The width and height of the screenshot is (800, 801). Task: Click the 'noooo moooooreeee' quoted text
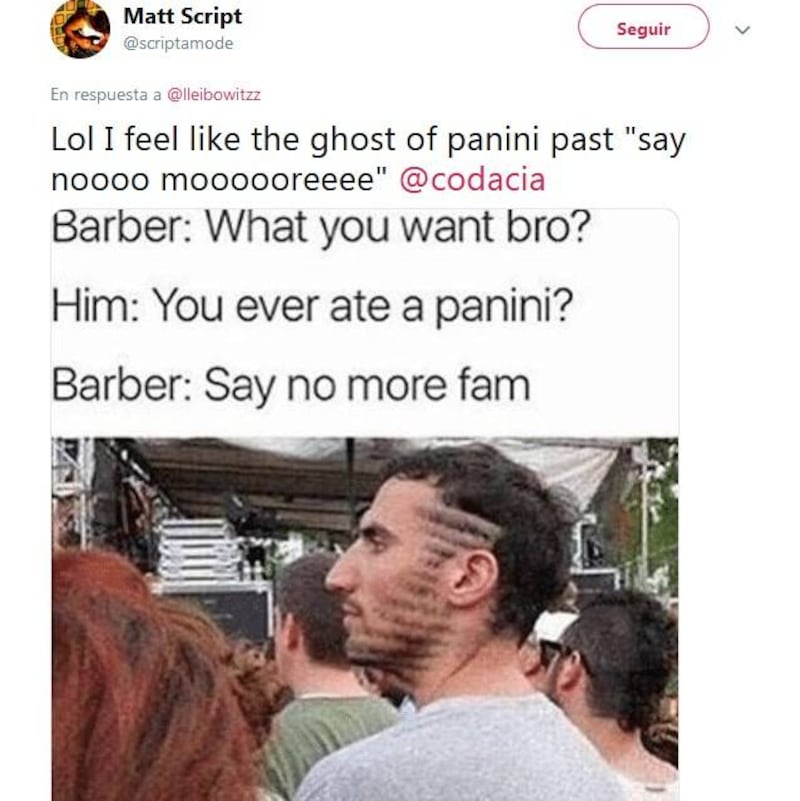click(218, 180)
